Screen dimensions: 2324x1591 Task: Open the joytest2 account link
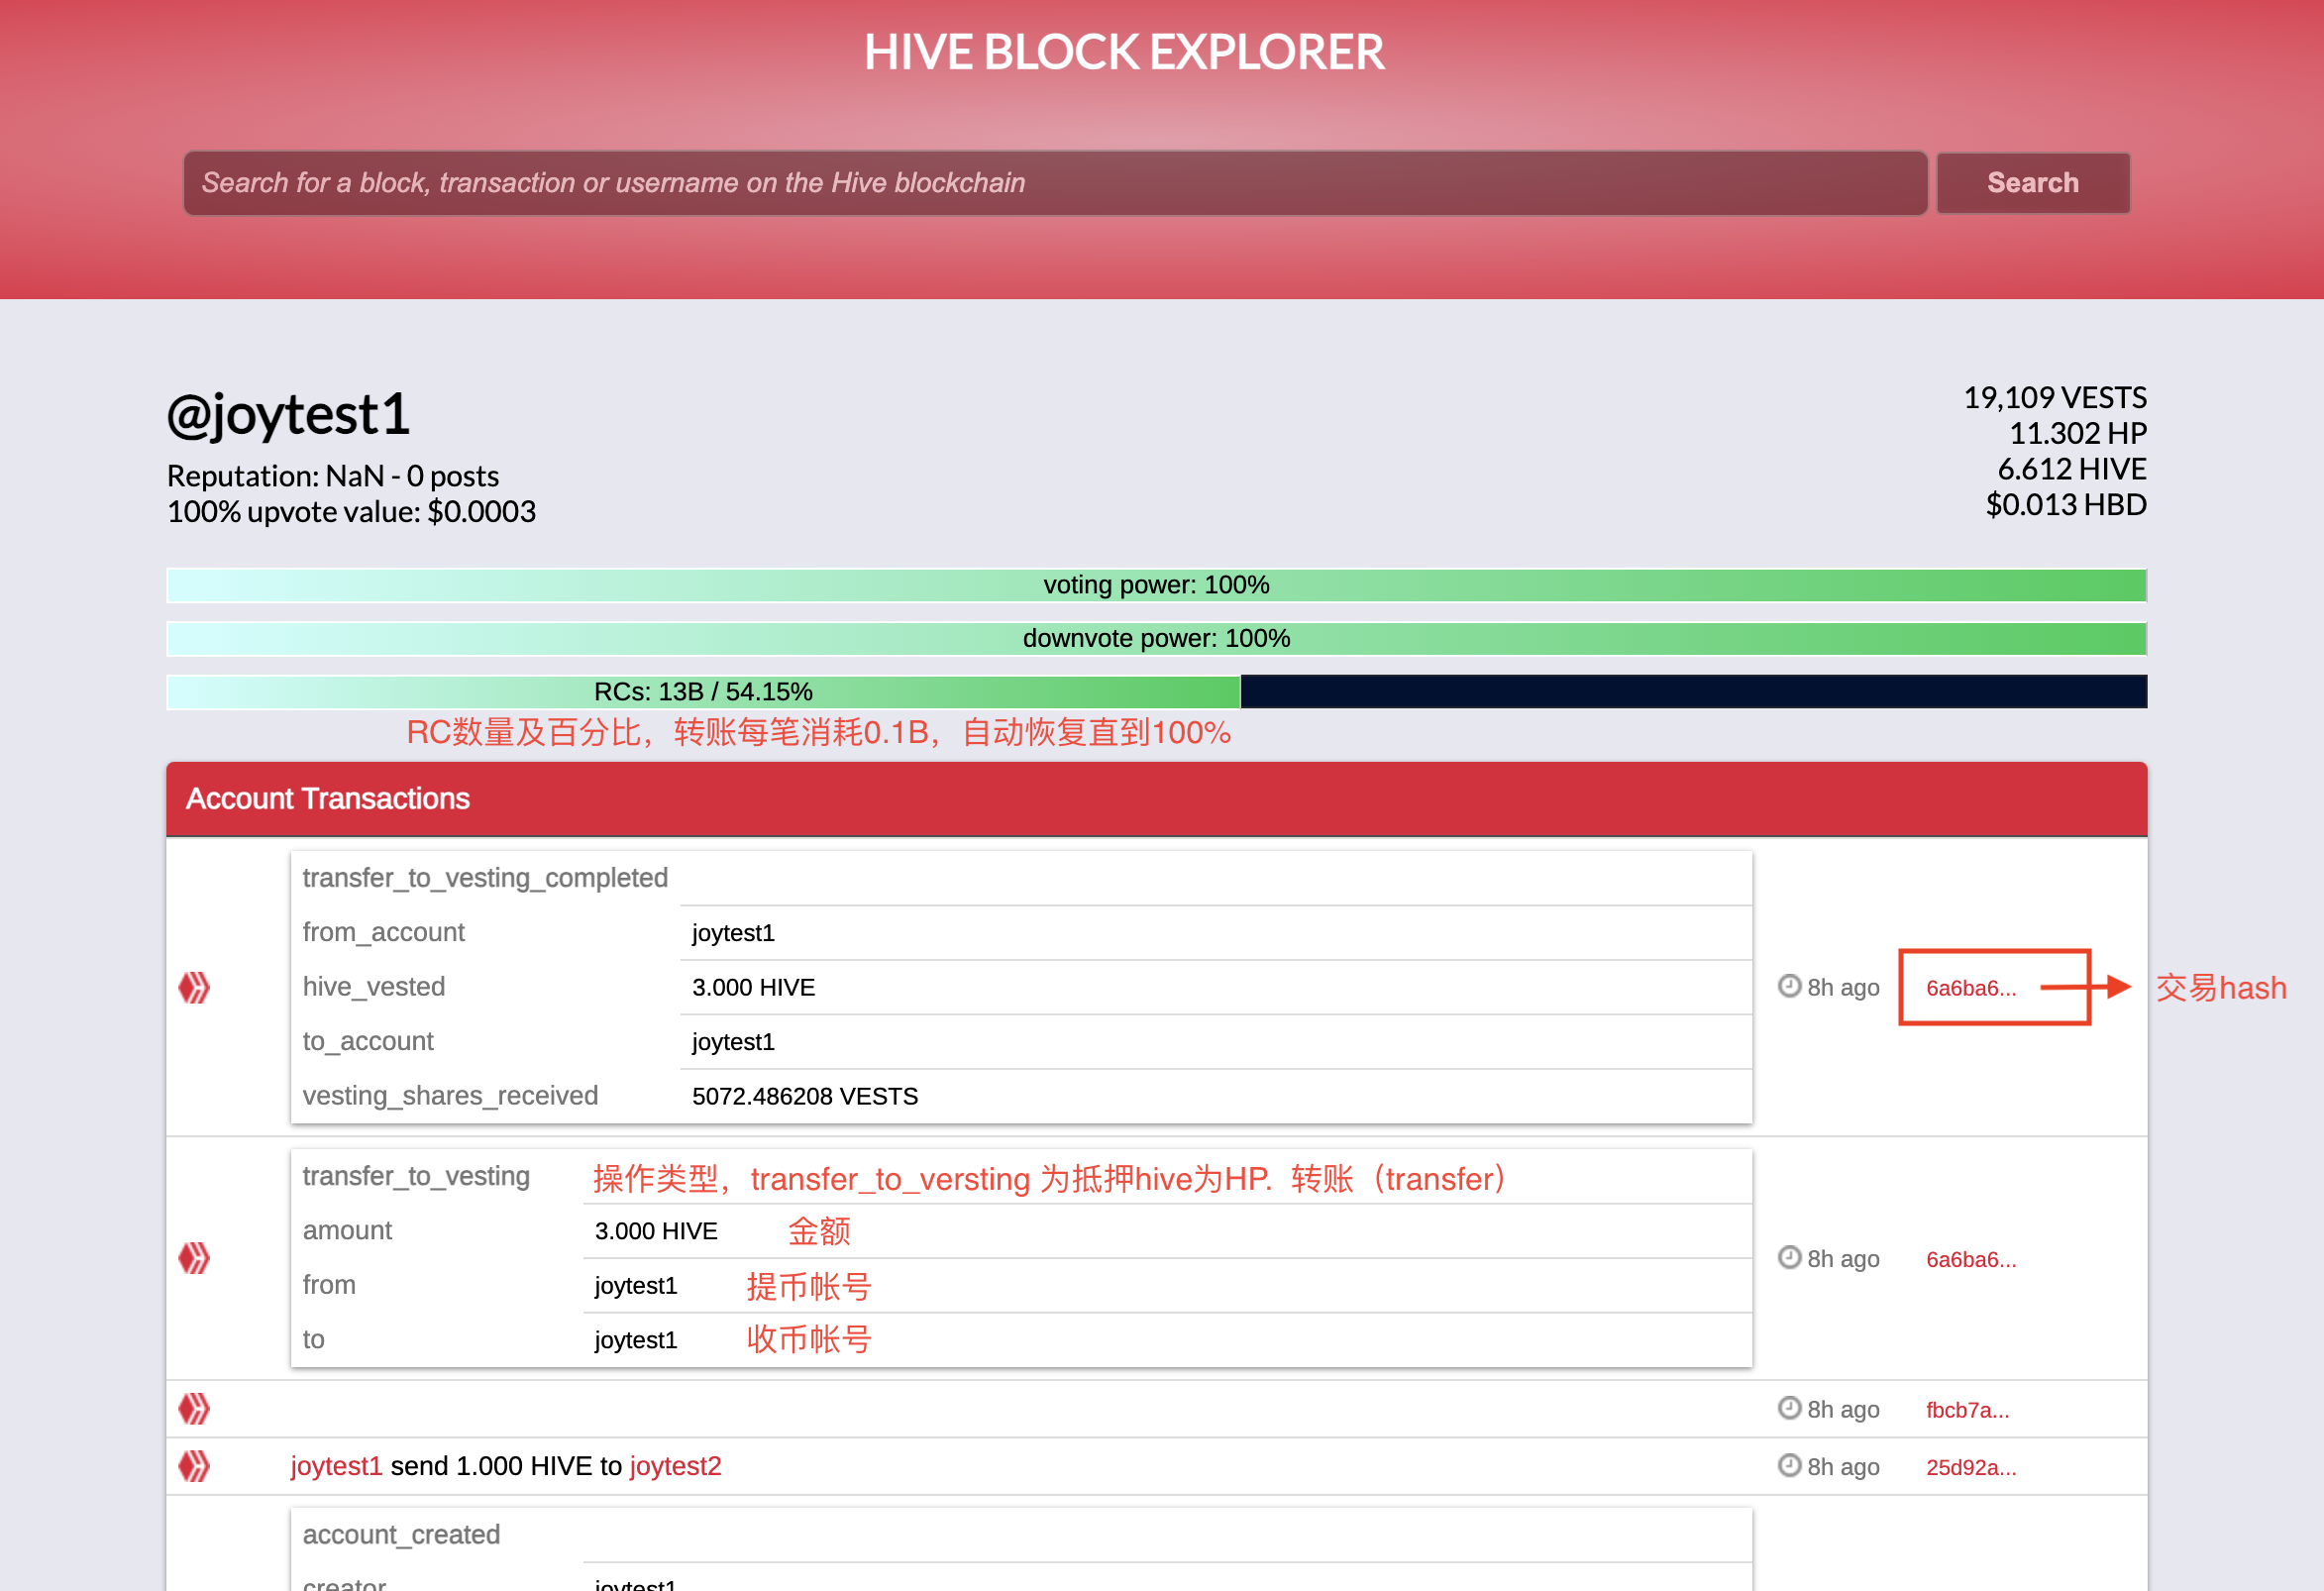click(675, 1466)
